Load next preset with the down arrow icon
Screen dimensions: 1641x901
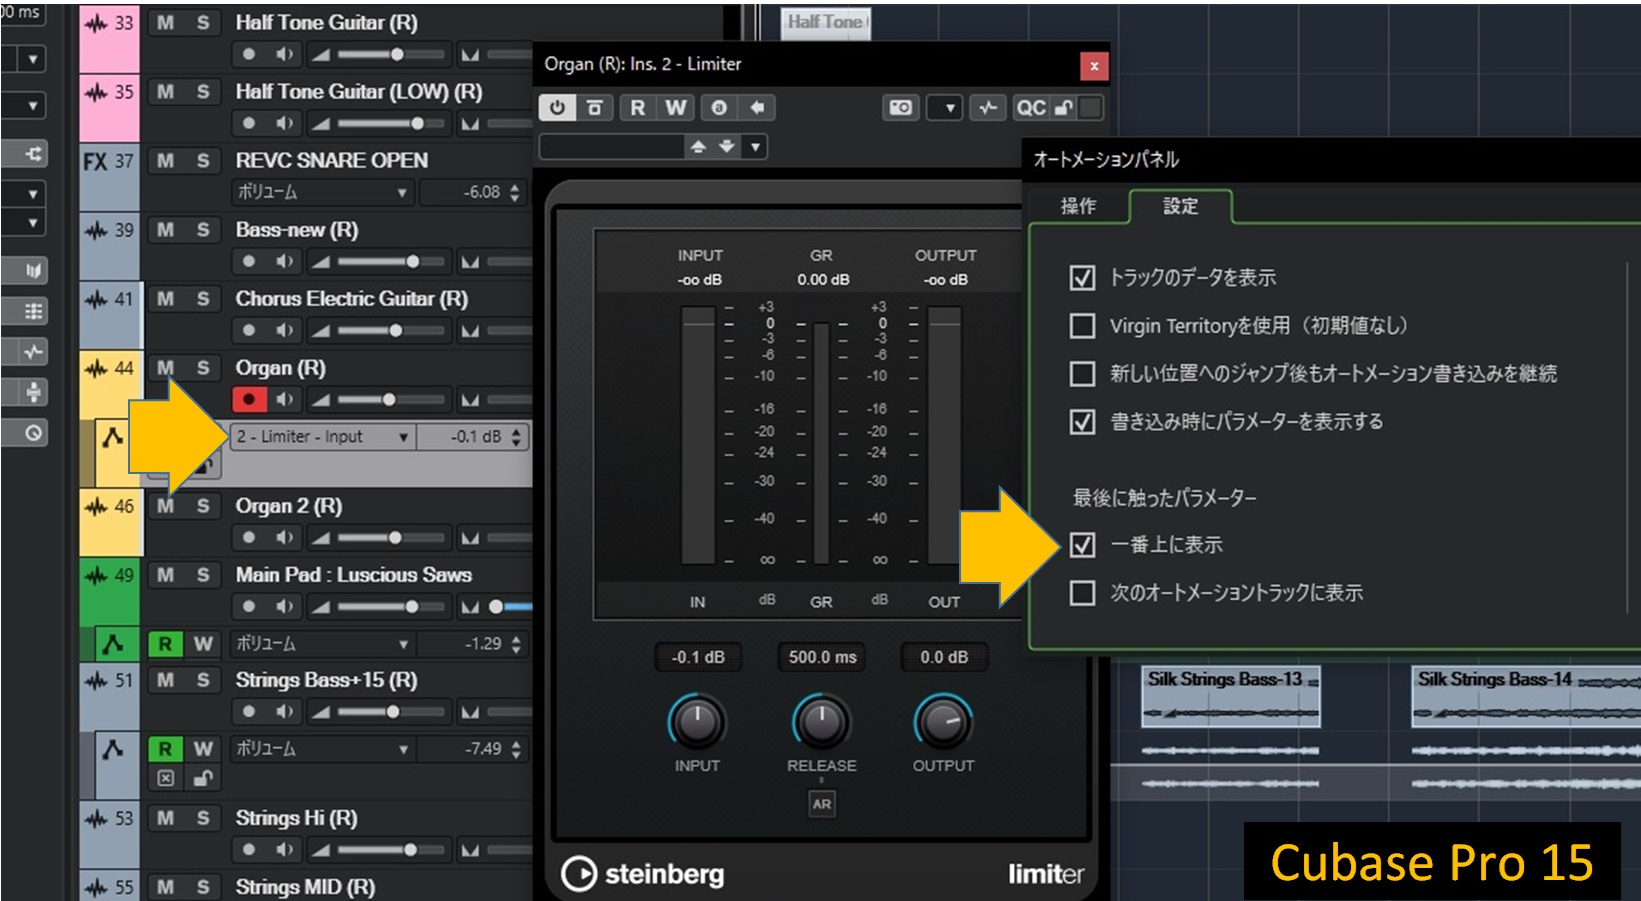pyautogui.click(x=726, y=147)
